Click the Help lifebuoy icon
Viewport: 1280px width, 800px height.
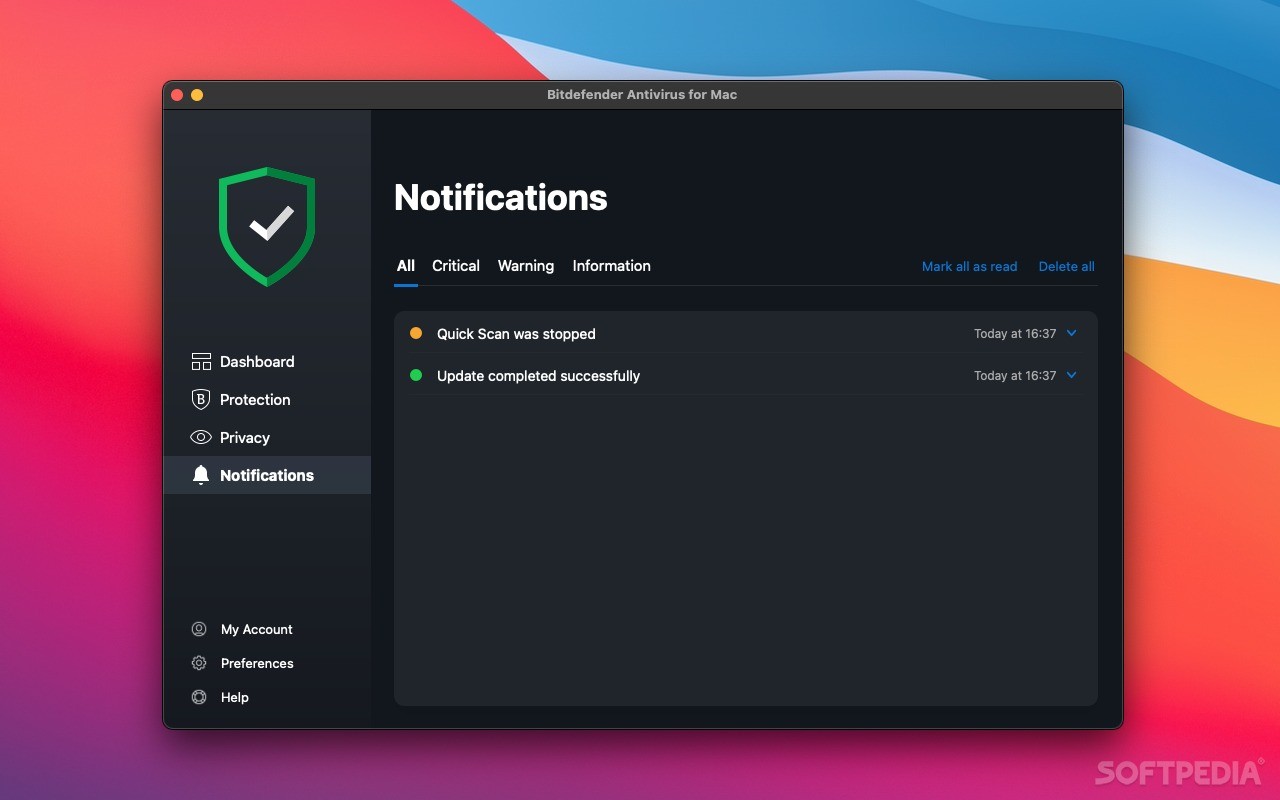point(199,697)
